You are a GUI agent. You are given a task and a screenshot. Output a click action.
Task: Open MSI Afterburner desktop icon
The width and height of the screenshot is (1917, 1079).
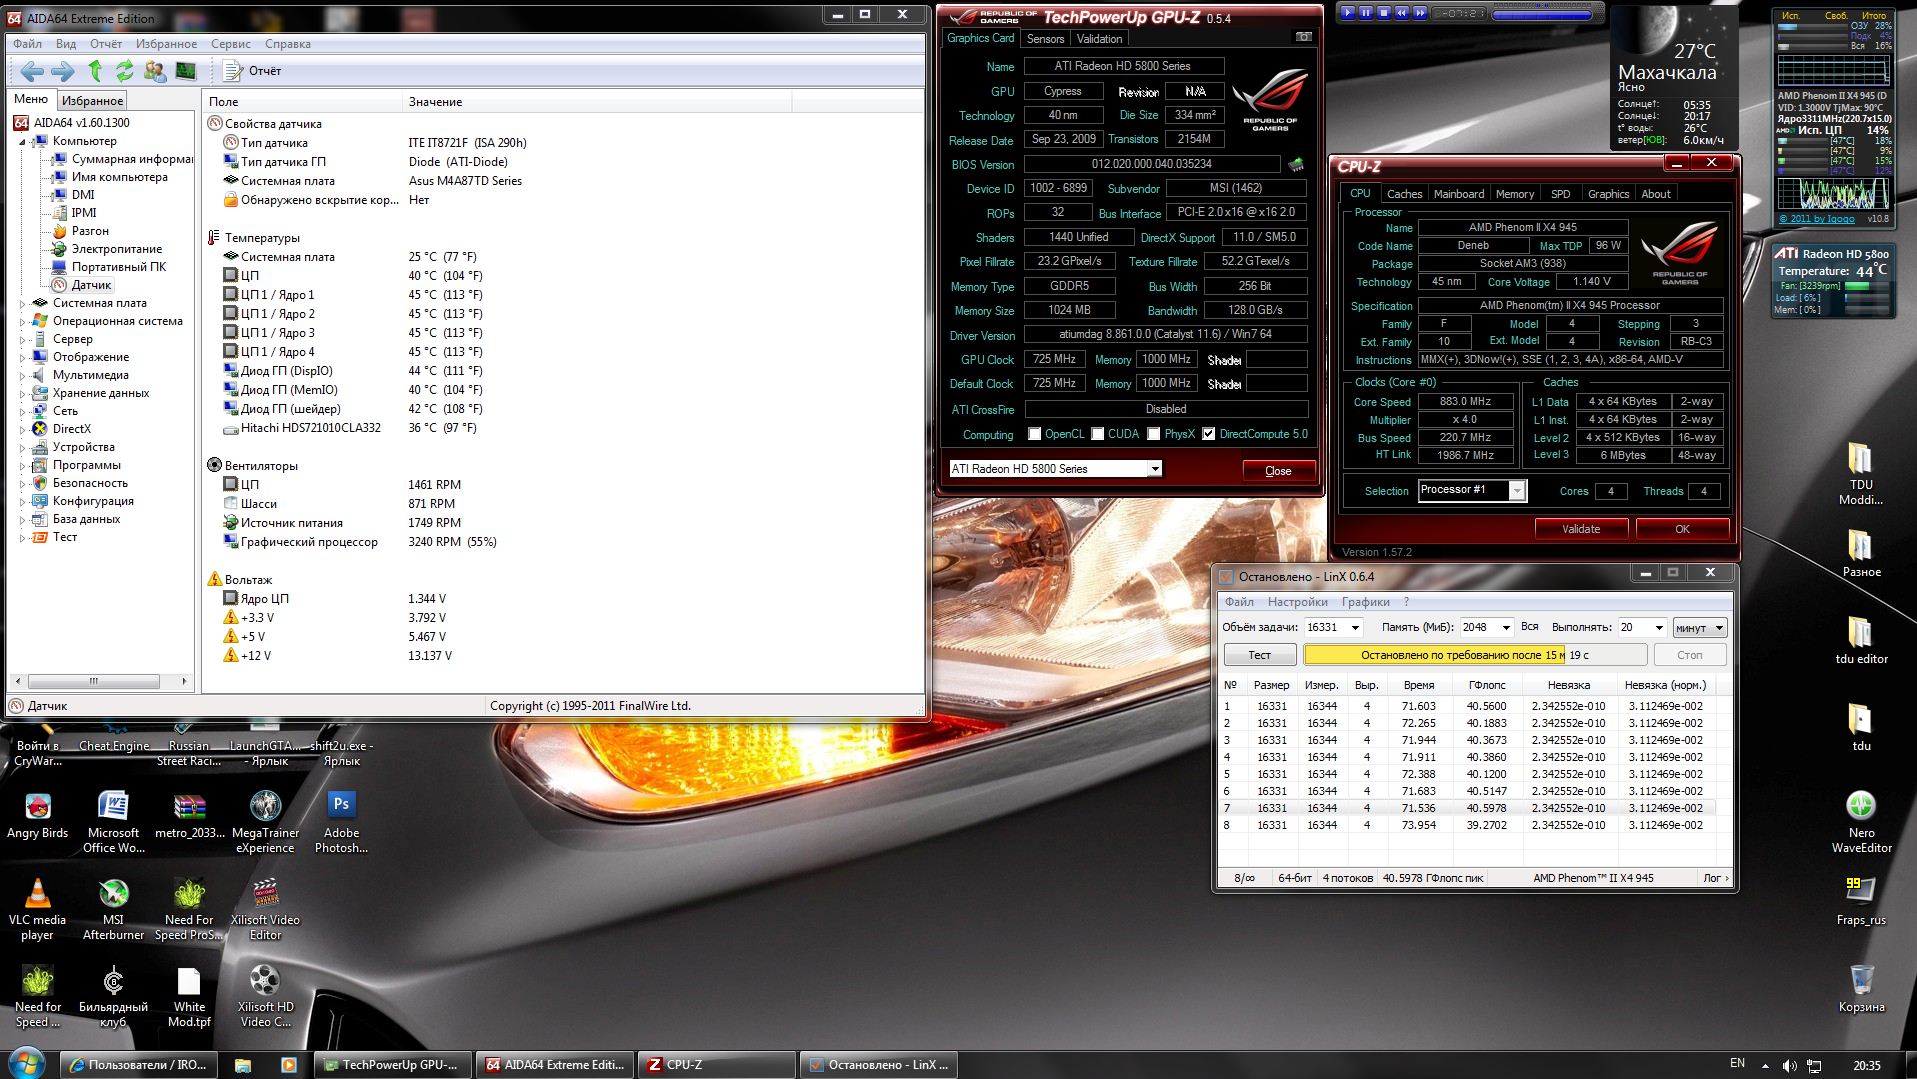click(x=113, y=894)
